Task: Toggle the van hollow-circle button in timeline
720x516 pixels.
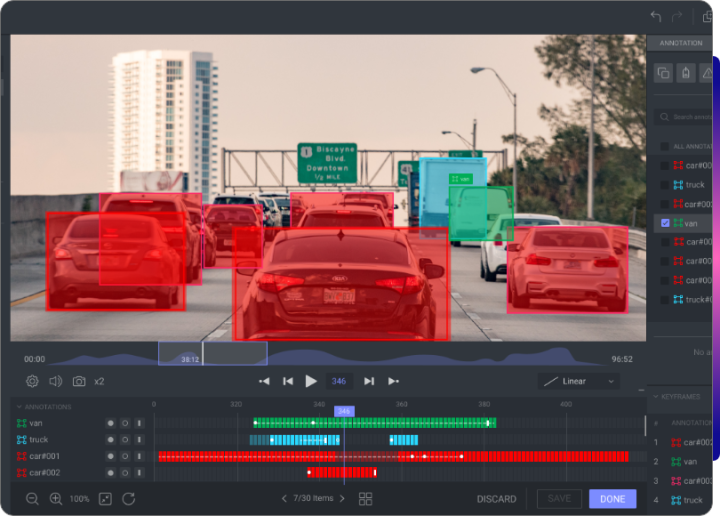Action: coord(125,423)
